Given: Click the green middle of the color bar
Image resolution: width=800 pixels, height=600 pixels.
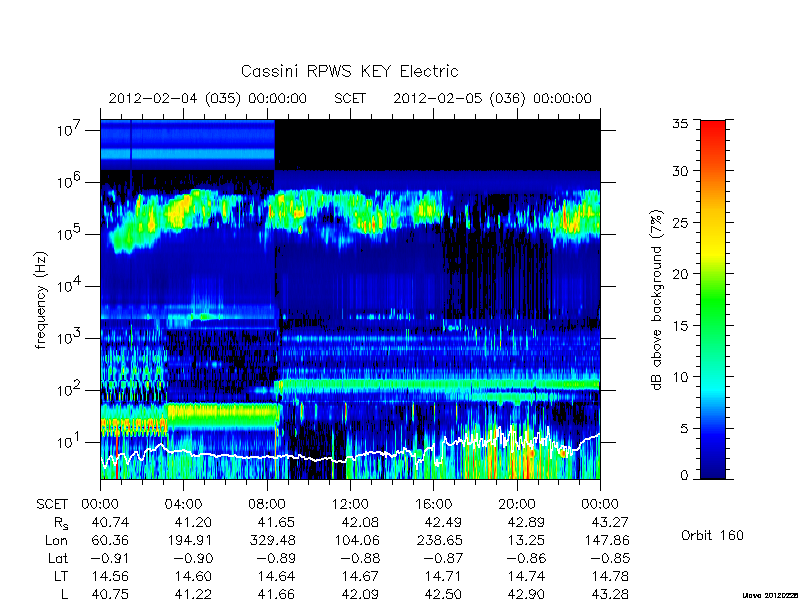Looking at the screenshot, I should click(x=713, y=299).
